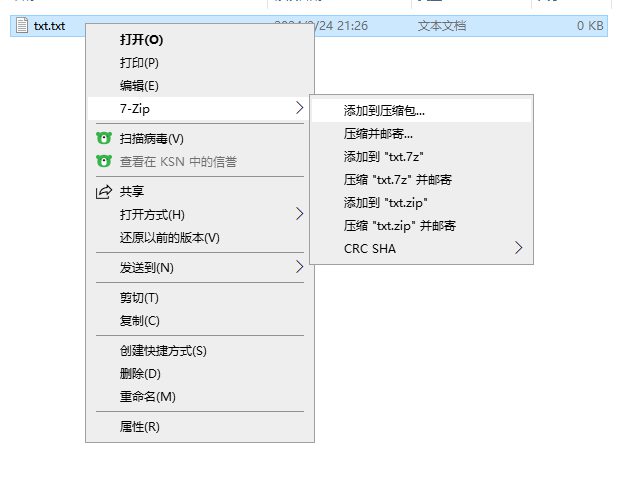The width and height of the screenshot is (635, 484).
Task: Click the share icon next to 共享
Action: (x=102, y=191)
